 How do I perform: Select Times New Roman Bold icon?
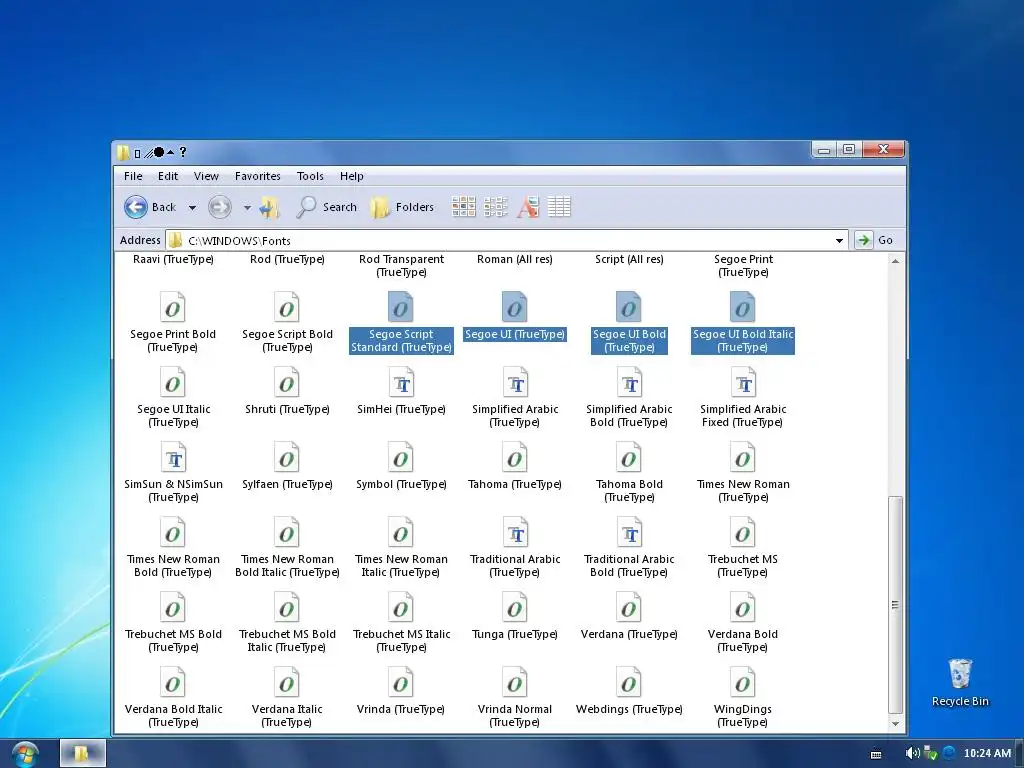(173, 532)
